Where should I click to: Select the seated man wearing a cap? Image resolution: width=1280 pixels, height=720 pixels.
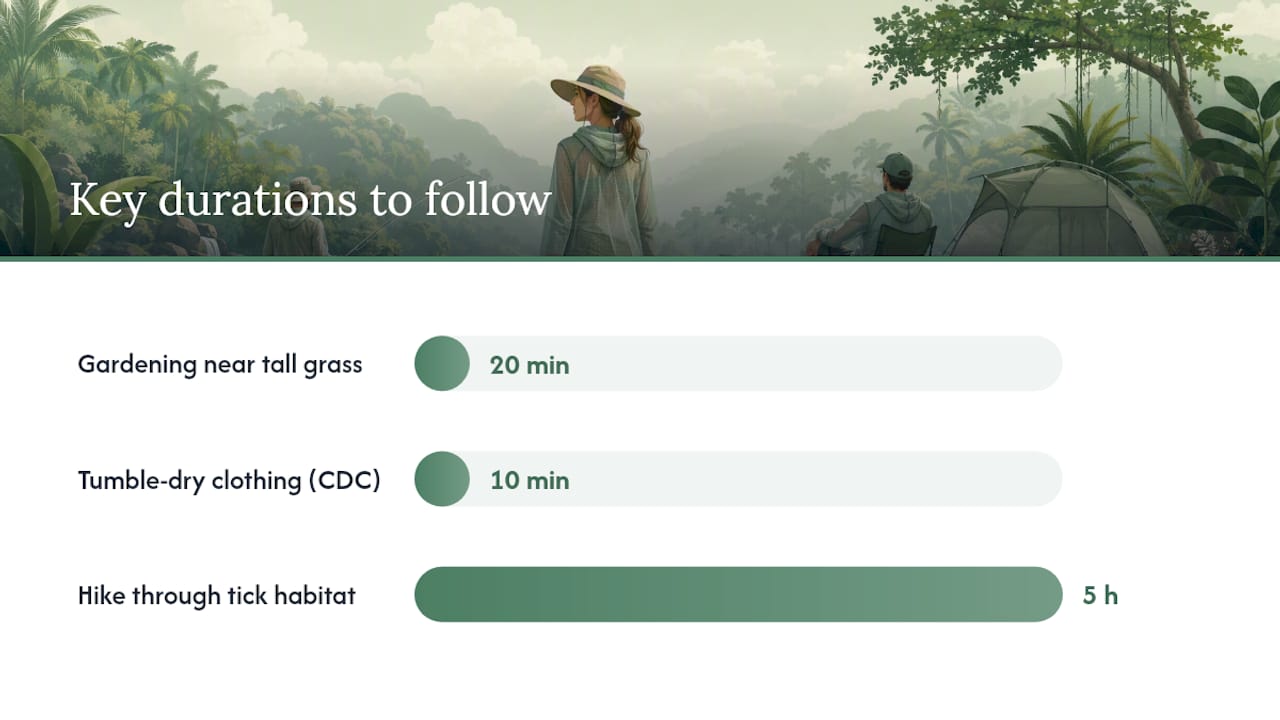[x=880, y=205]
